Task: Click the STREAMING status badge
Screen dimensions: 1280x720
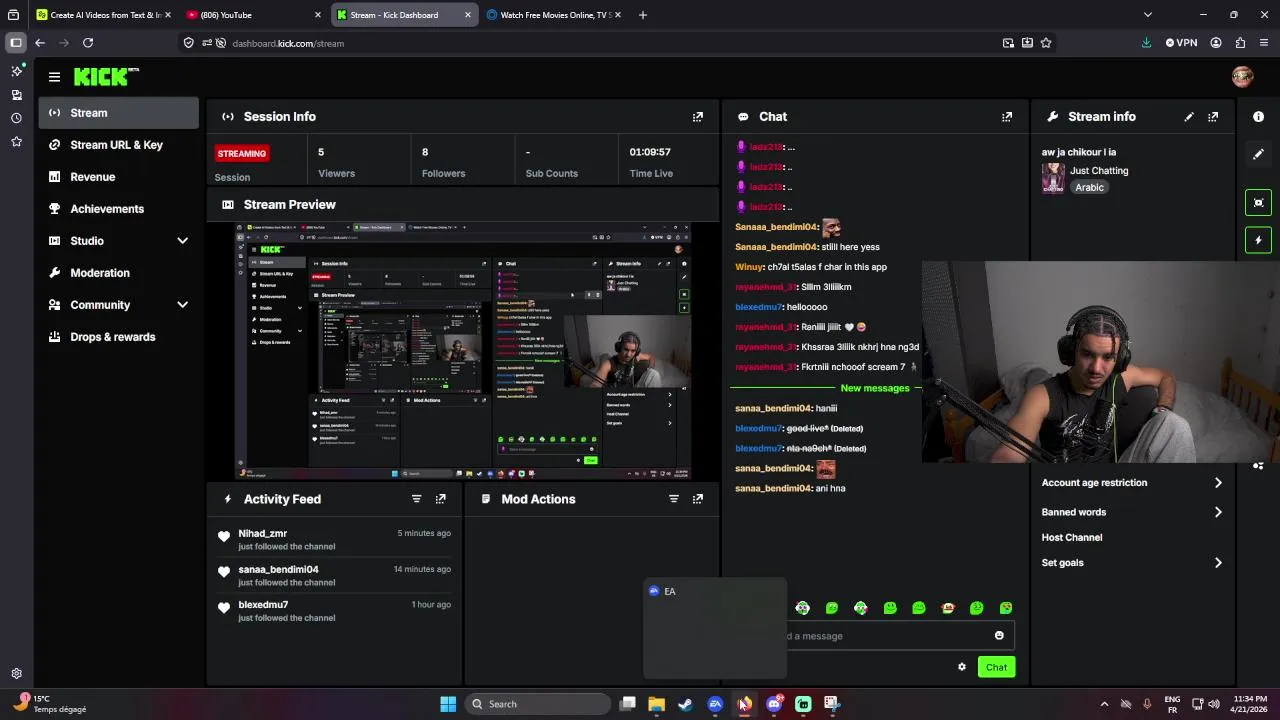Action: [242, 153]
